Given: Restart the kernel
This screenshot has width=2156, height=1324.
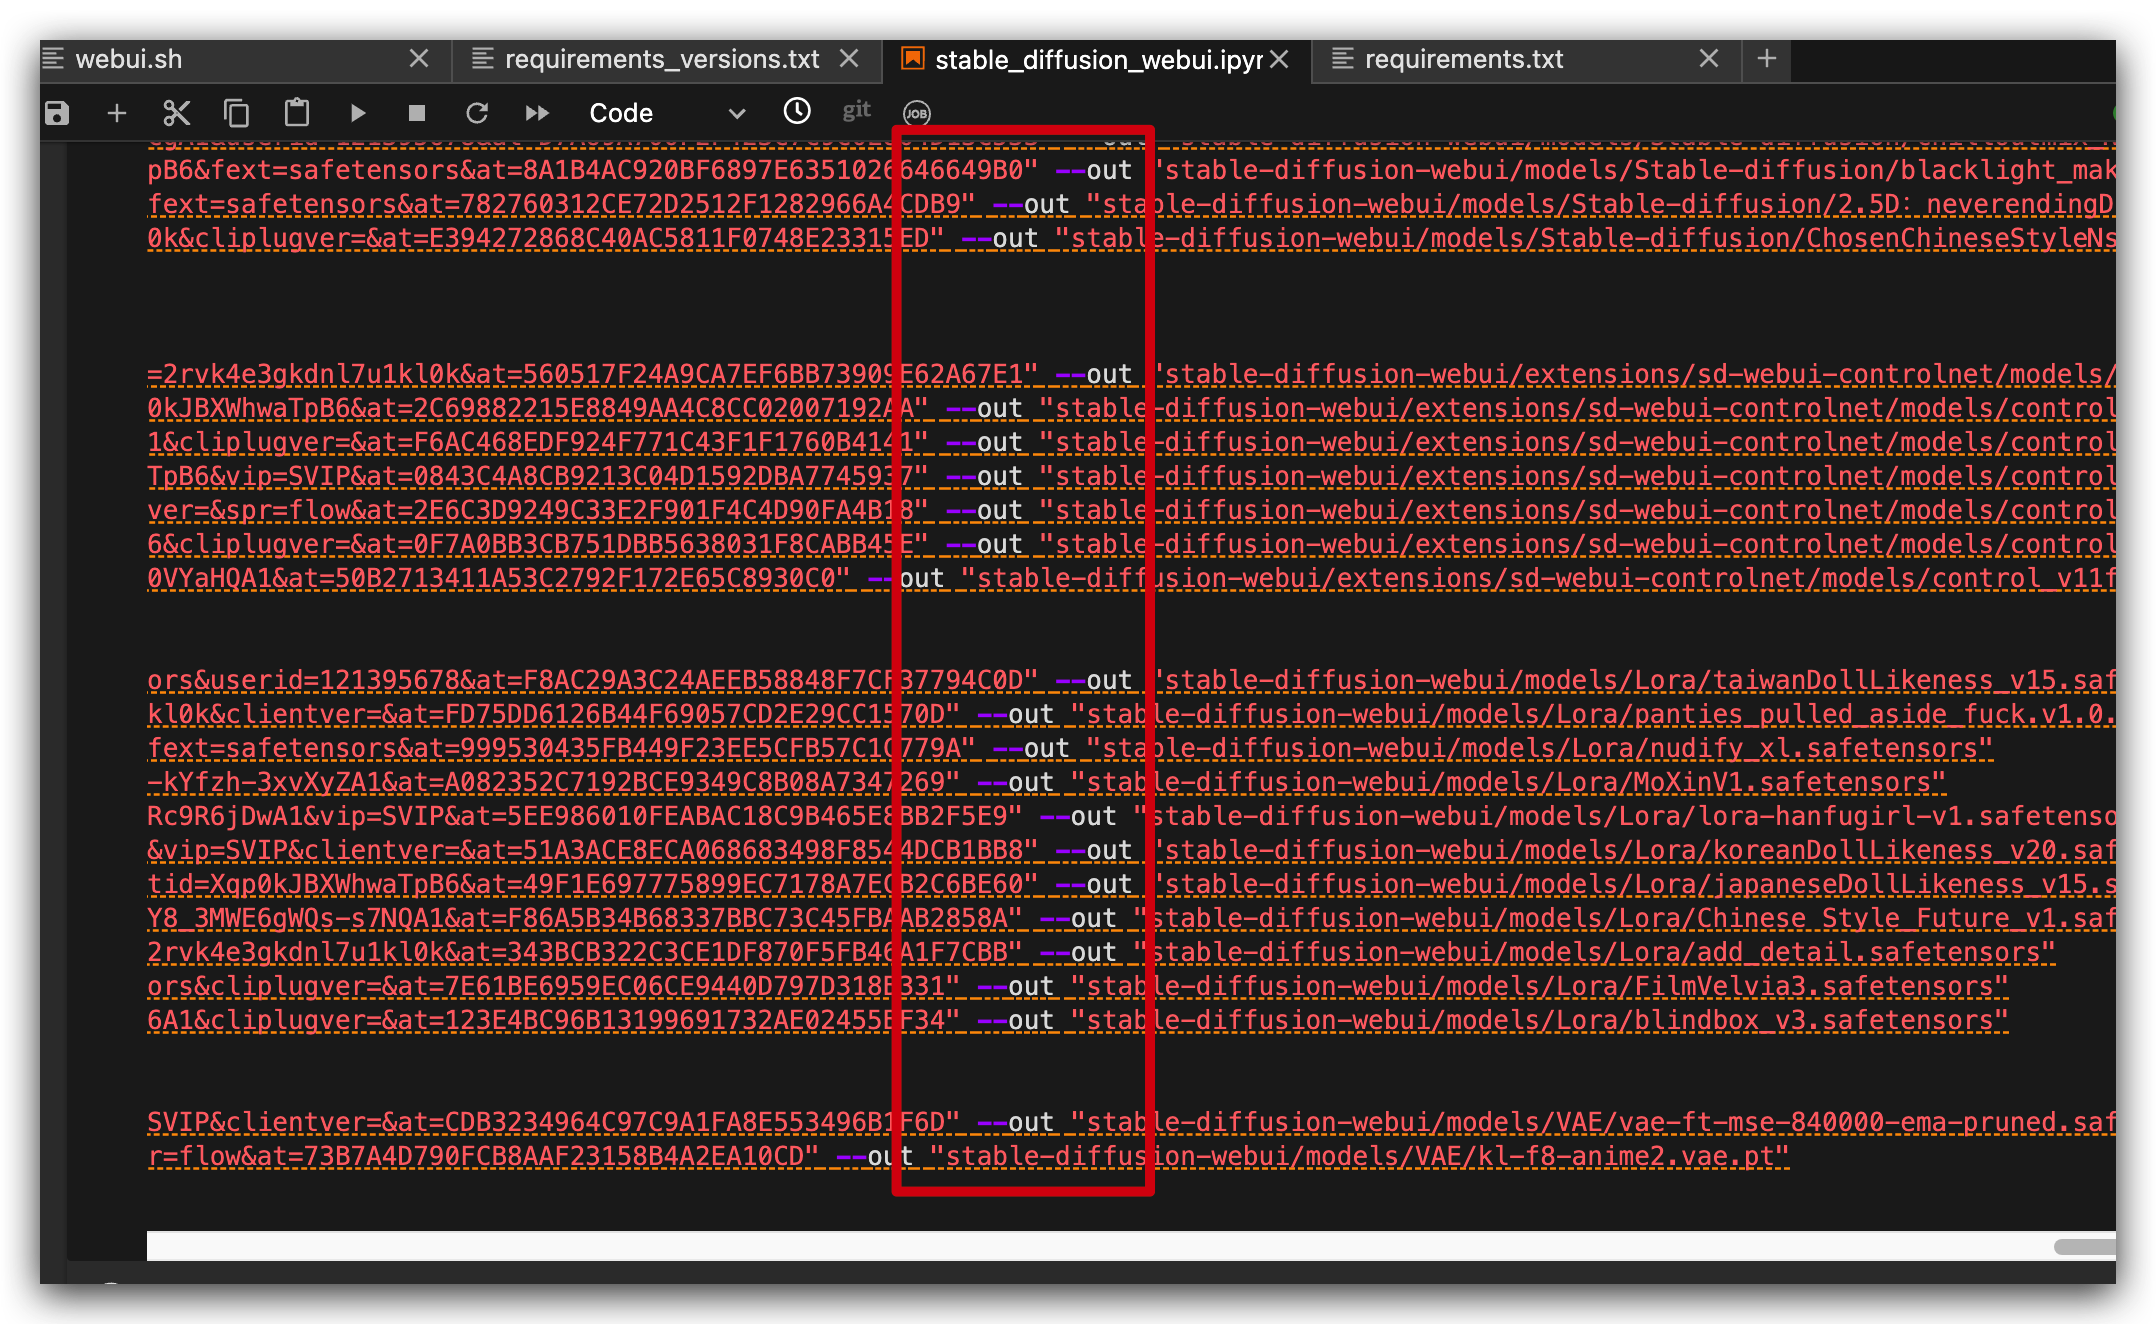Looking at the screenshot, I should [x=477, y=113].
